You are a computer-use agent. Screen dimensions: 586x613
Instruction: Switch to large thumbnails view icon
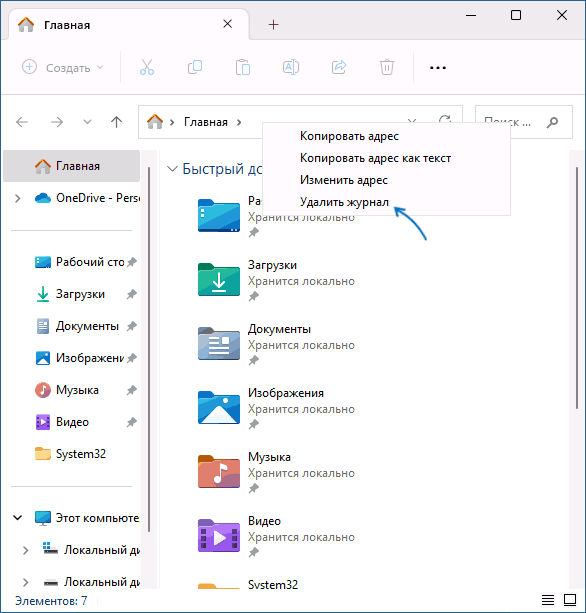570,599
